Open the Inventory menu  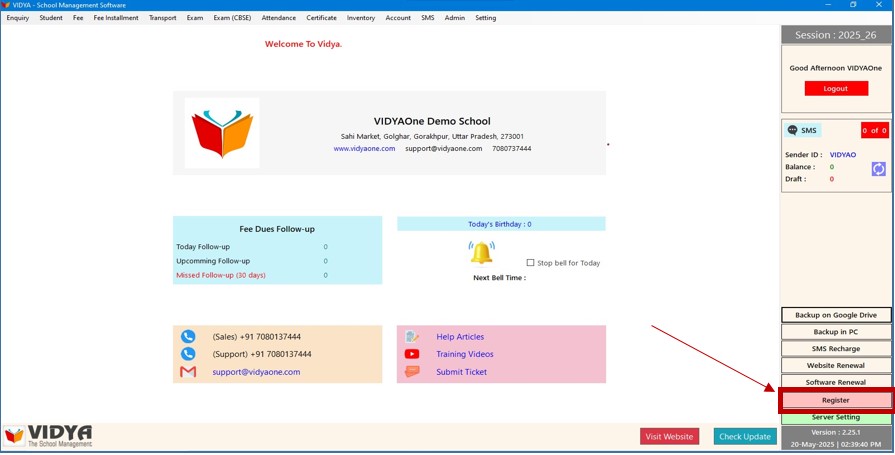361,18
